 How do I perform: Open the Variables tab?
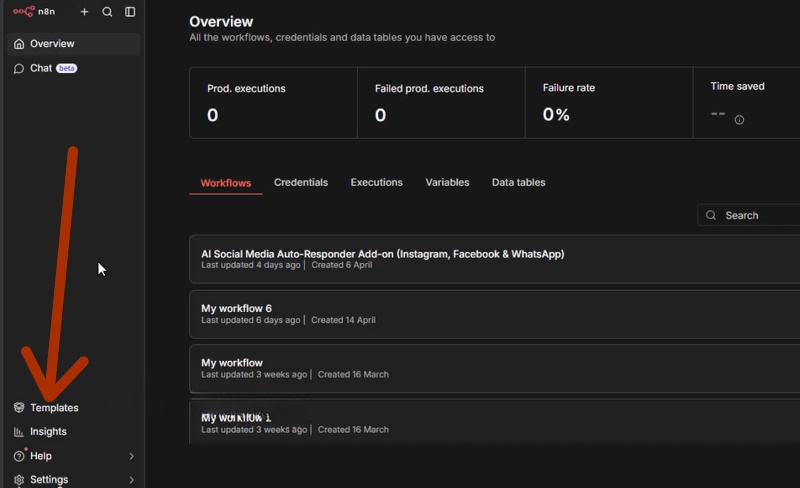[447, 183]
